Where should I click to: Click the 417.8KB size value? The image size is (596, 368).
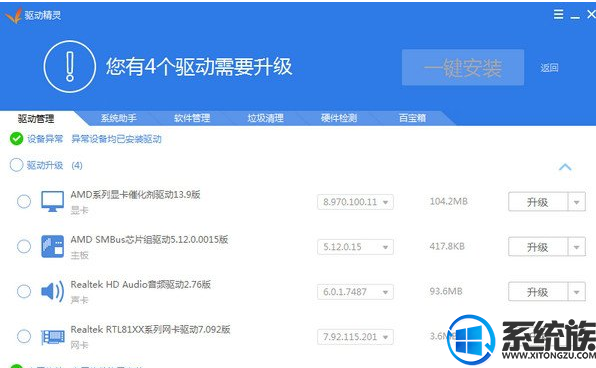[447, 246]
